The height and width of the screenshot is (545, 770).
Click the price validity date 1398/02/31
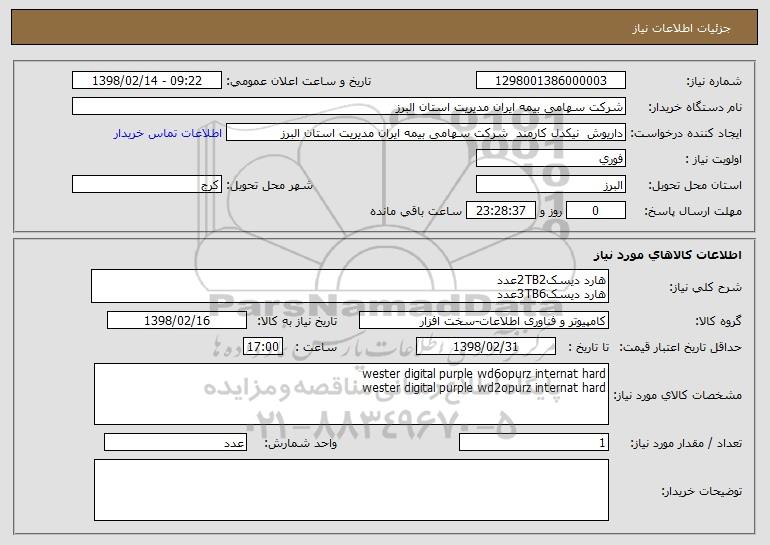(x=486, y=346)
